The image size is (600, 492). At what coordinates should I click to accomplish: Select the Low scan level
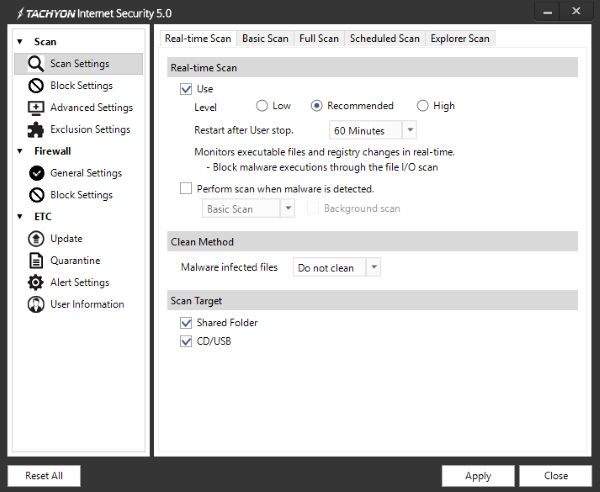tap(262, 106)
